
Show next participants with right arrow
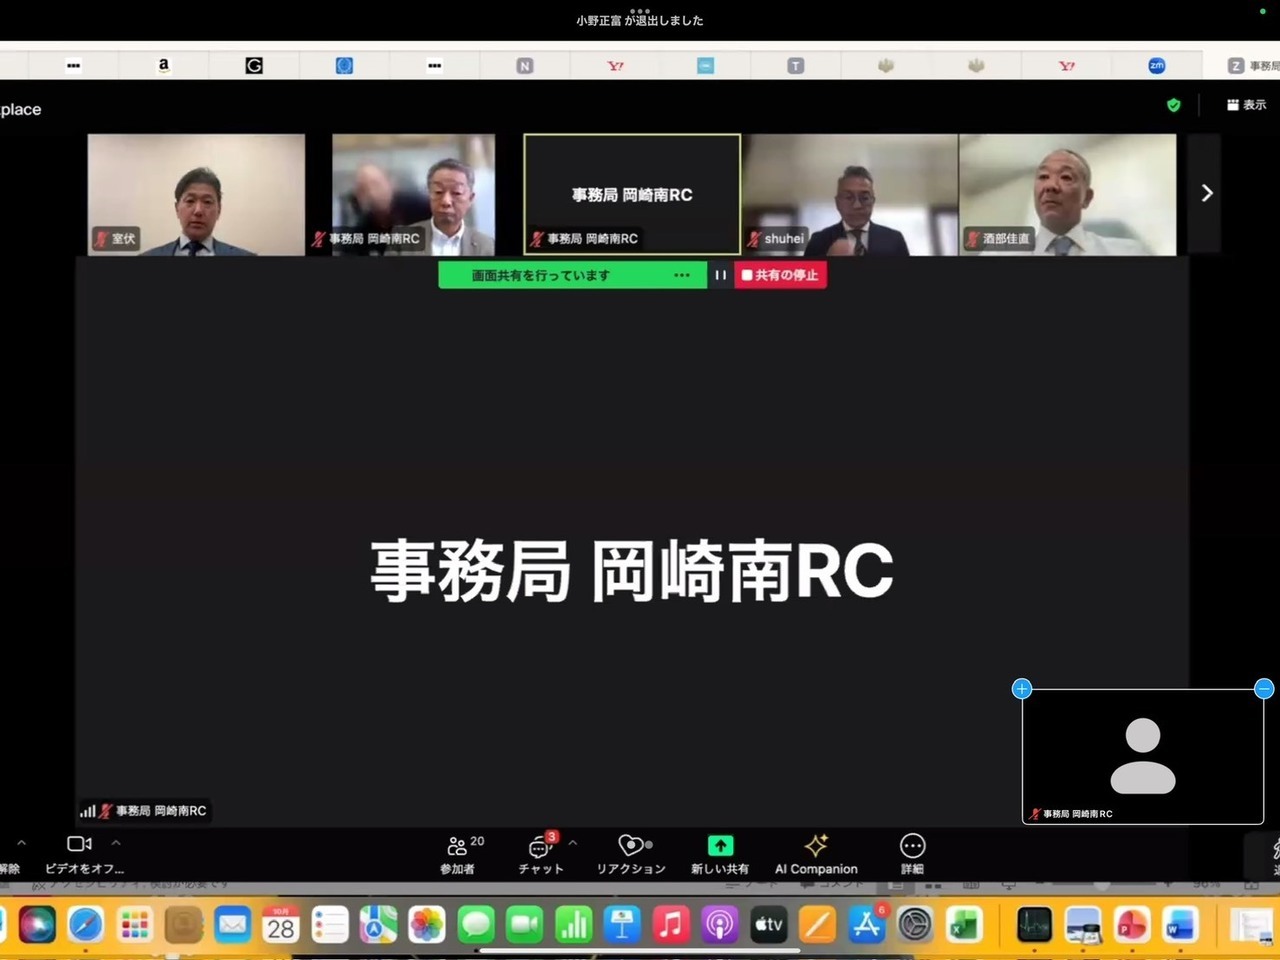[x=1206, y=193]
